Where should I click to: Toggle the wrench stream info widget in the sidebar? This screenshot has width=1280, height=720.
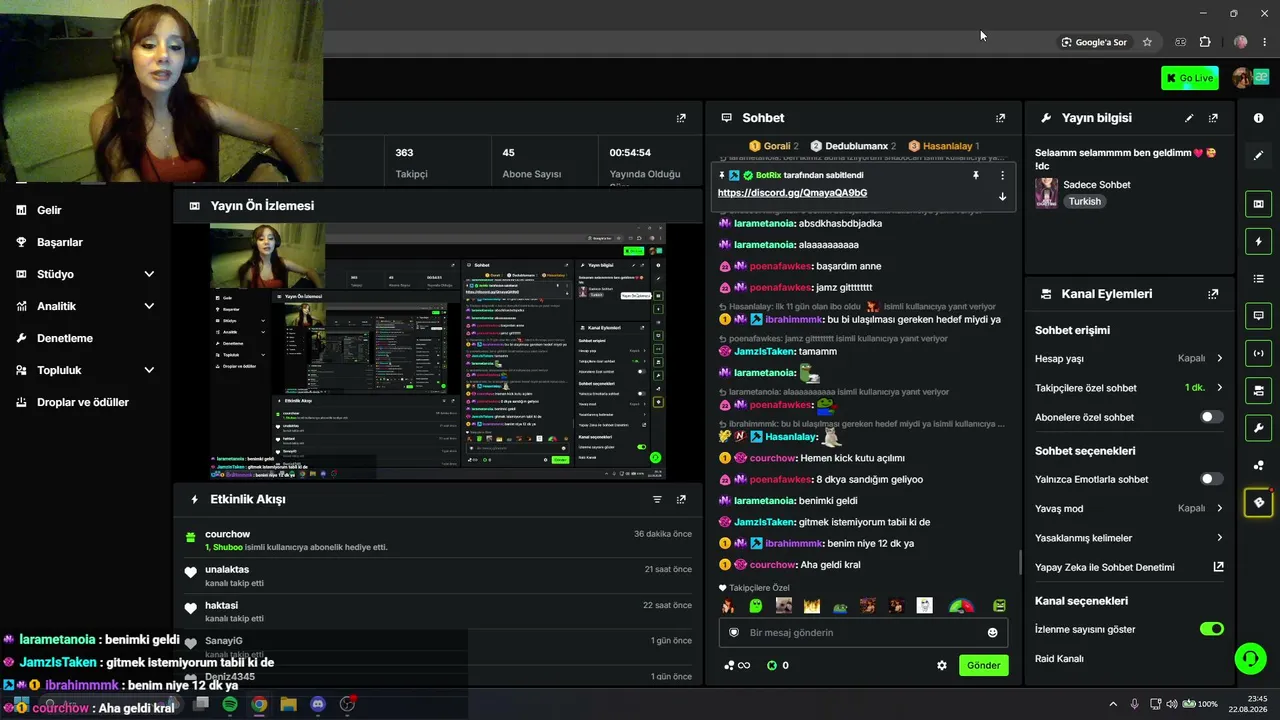click(x=1258, y=428)
